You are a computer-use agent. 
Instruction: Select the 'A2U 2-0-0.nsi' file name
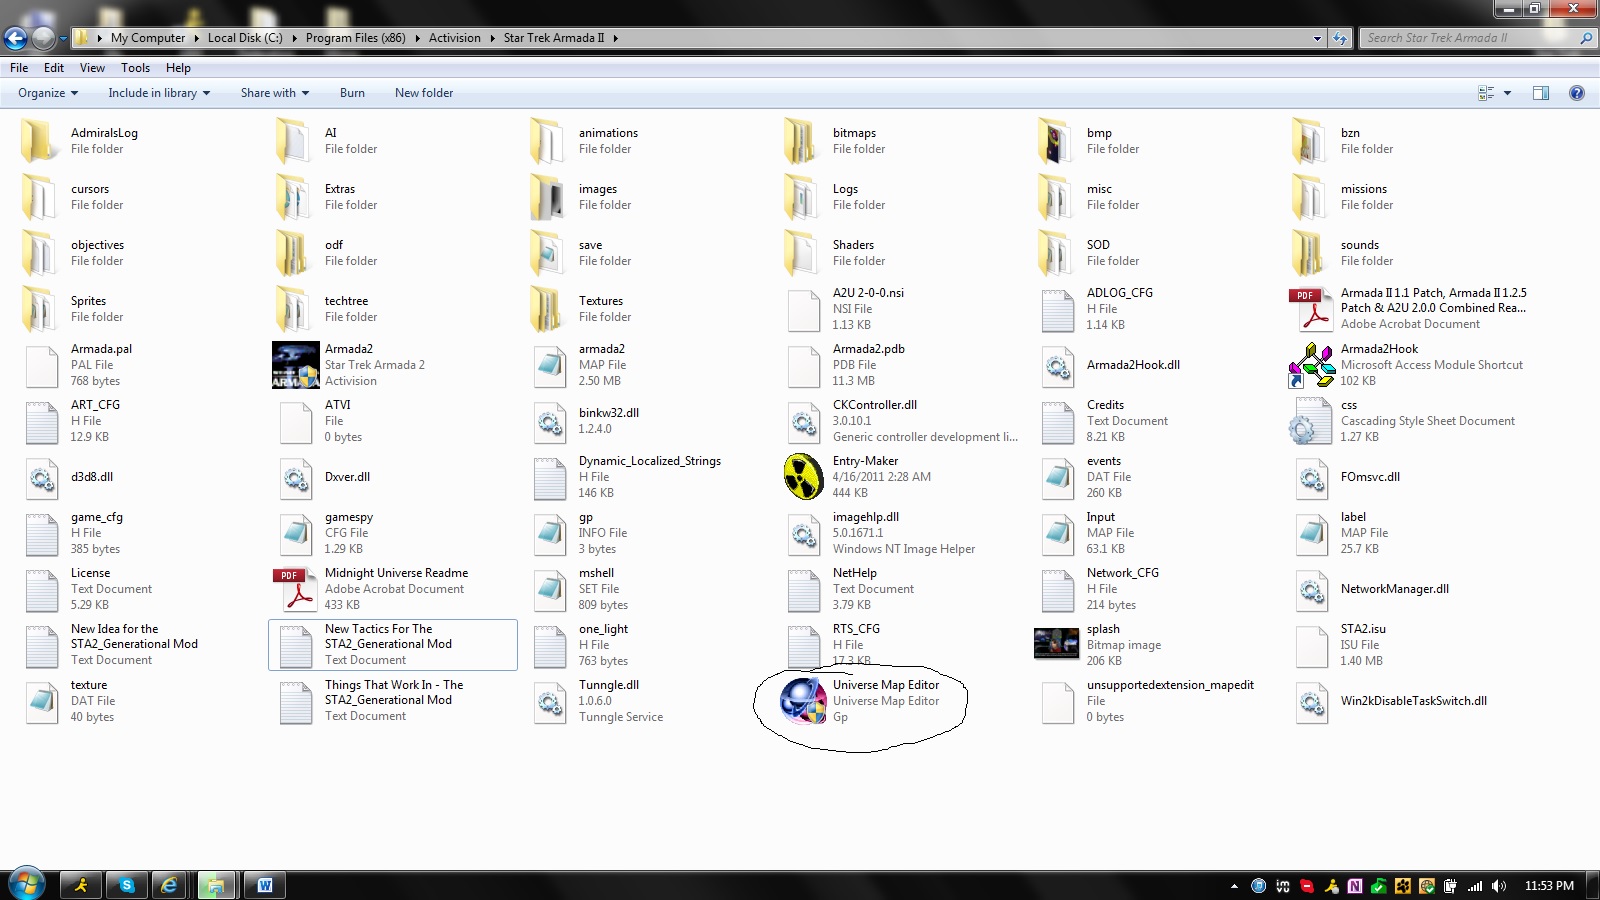(868, 293)
